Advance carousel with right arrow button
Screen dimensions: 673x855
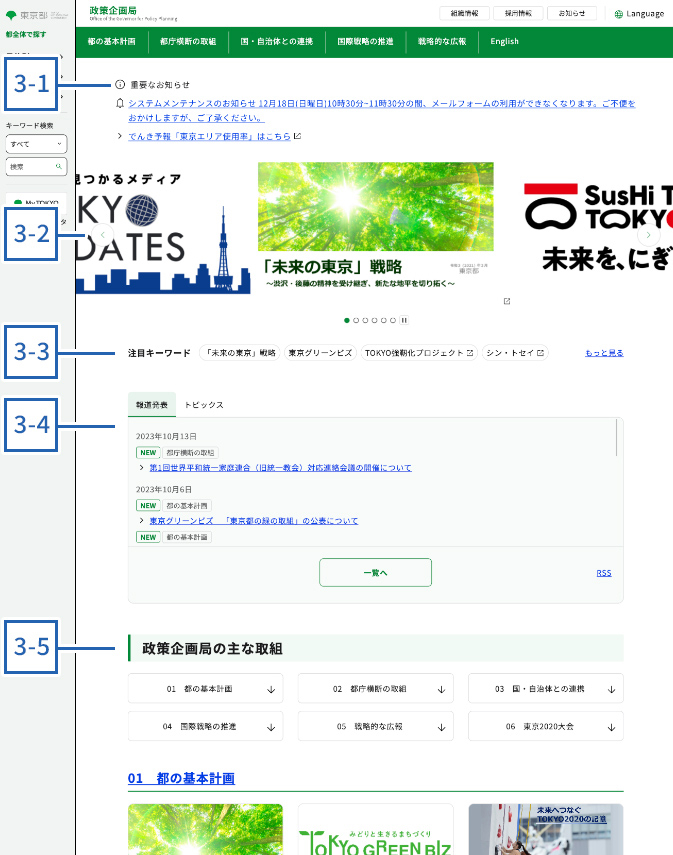[x=648, y=234]
